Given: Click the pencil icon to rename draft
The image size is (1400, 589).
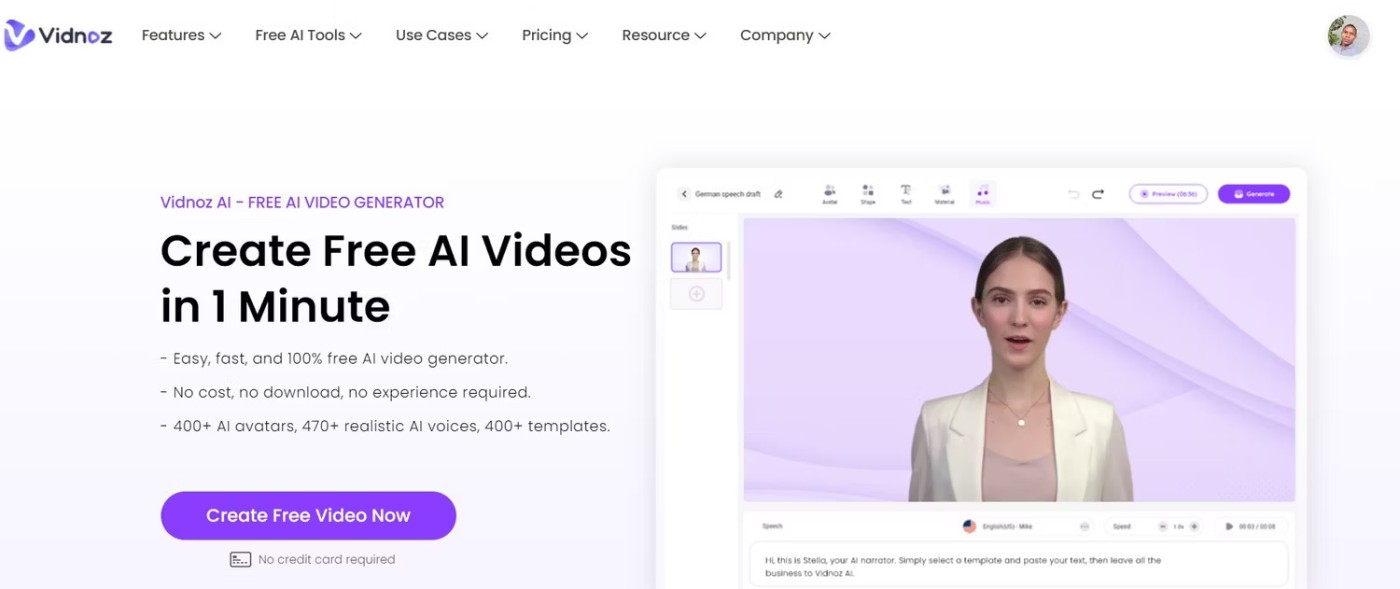Looking at the screenshot, I should 779,194.
